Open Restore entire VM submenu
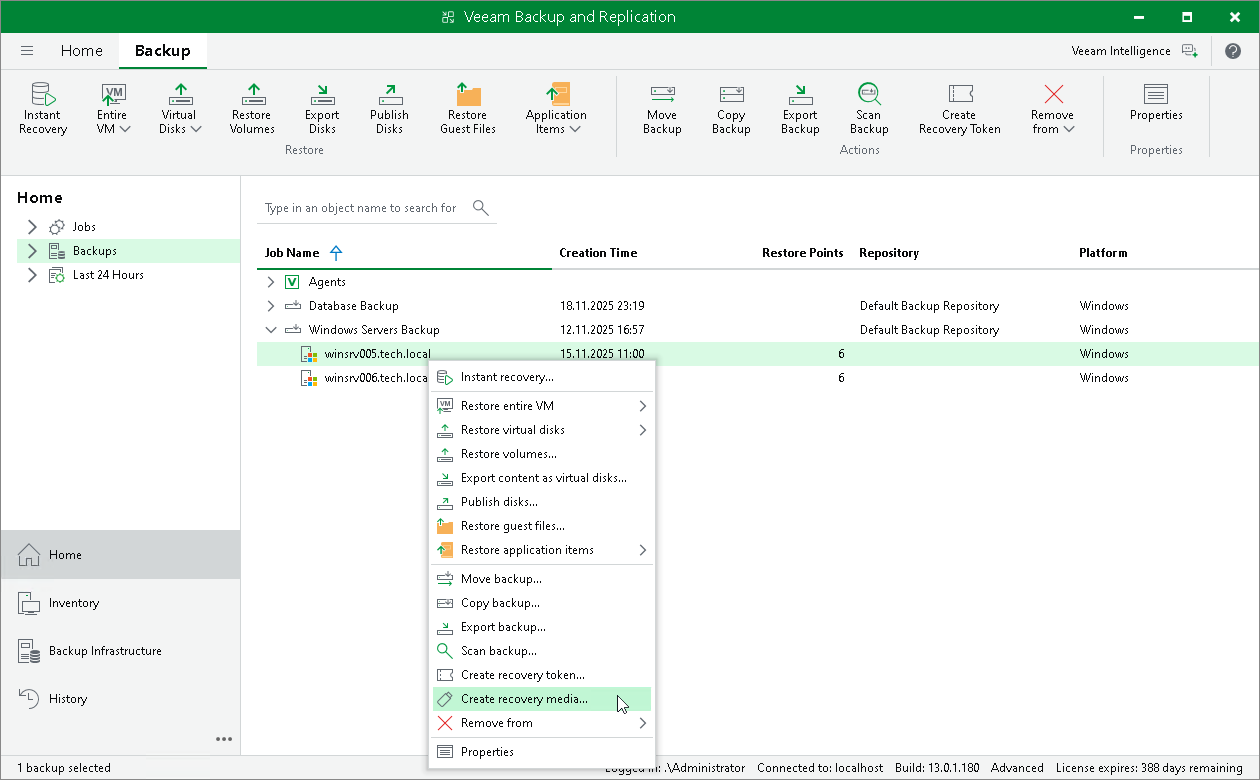Image resolution: width=1260 pixels, height=780 pixels. point(541,406)
